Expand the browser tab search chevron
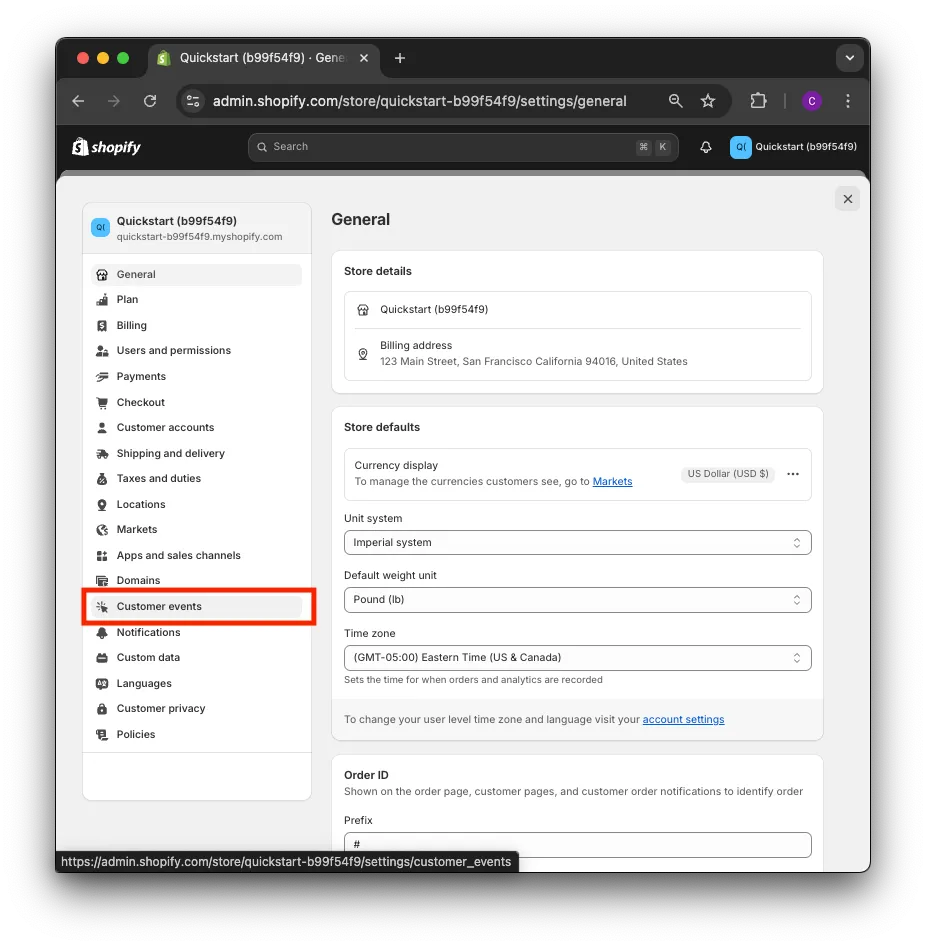Screen dimensions: 926x946 [x=849, y=59]
